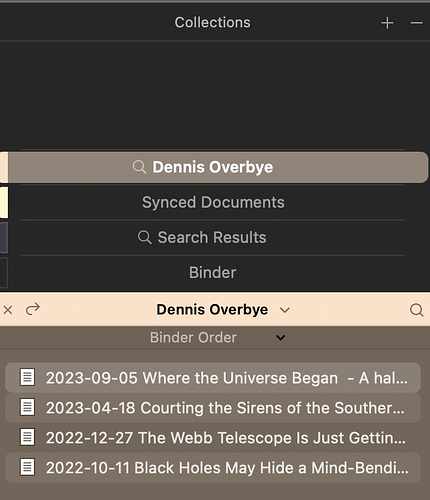Image resolution: width=430 pixels, height=500 pixels.
Task: Open search via header magnifier icon
Action: (x=416, y=310)
